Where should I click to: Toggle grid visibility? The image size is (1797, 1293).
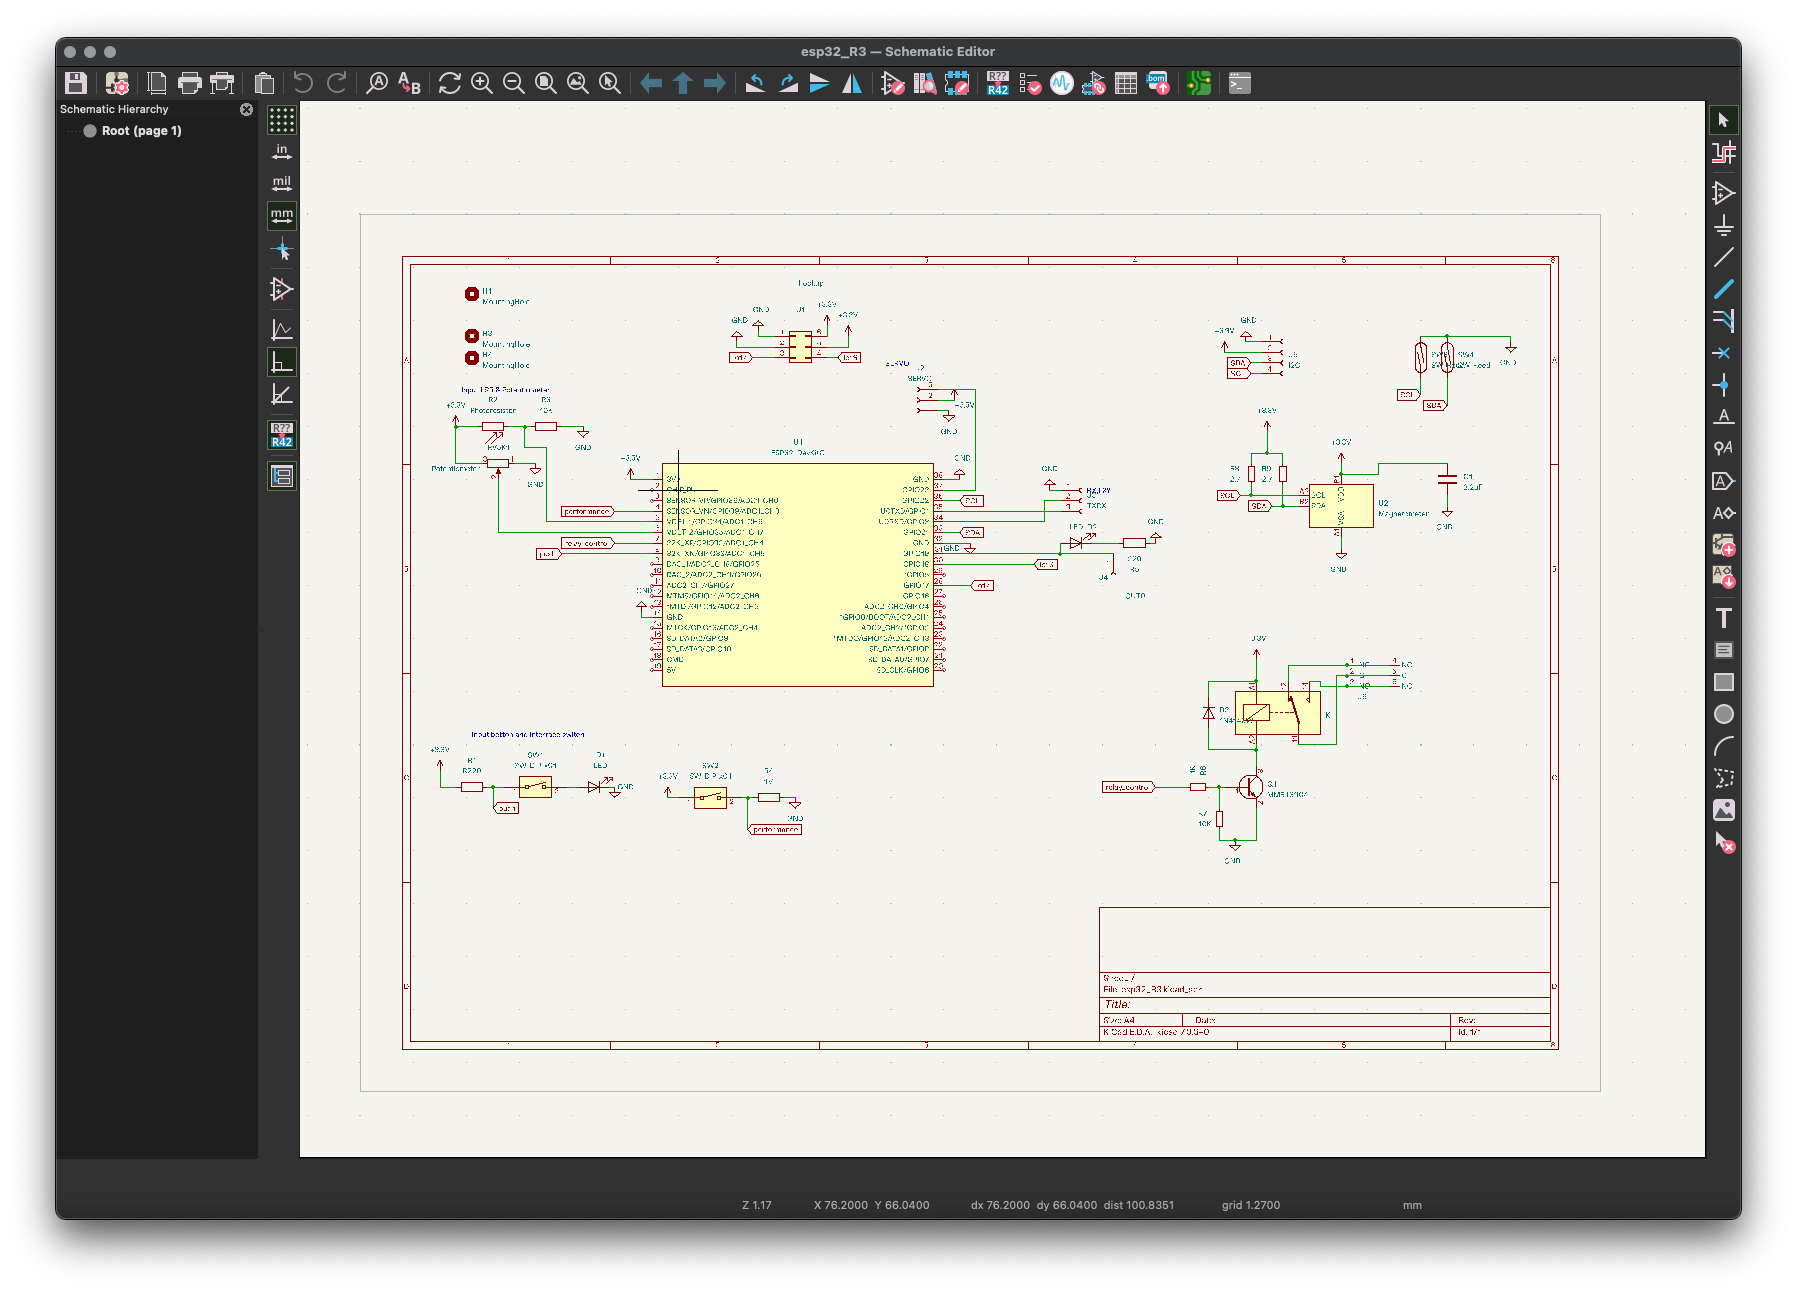tap(281, 120)
